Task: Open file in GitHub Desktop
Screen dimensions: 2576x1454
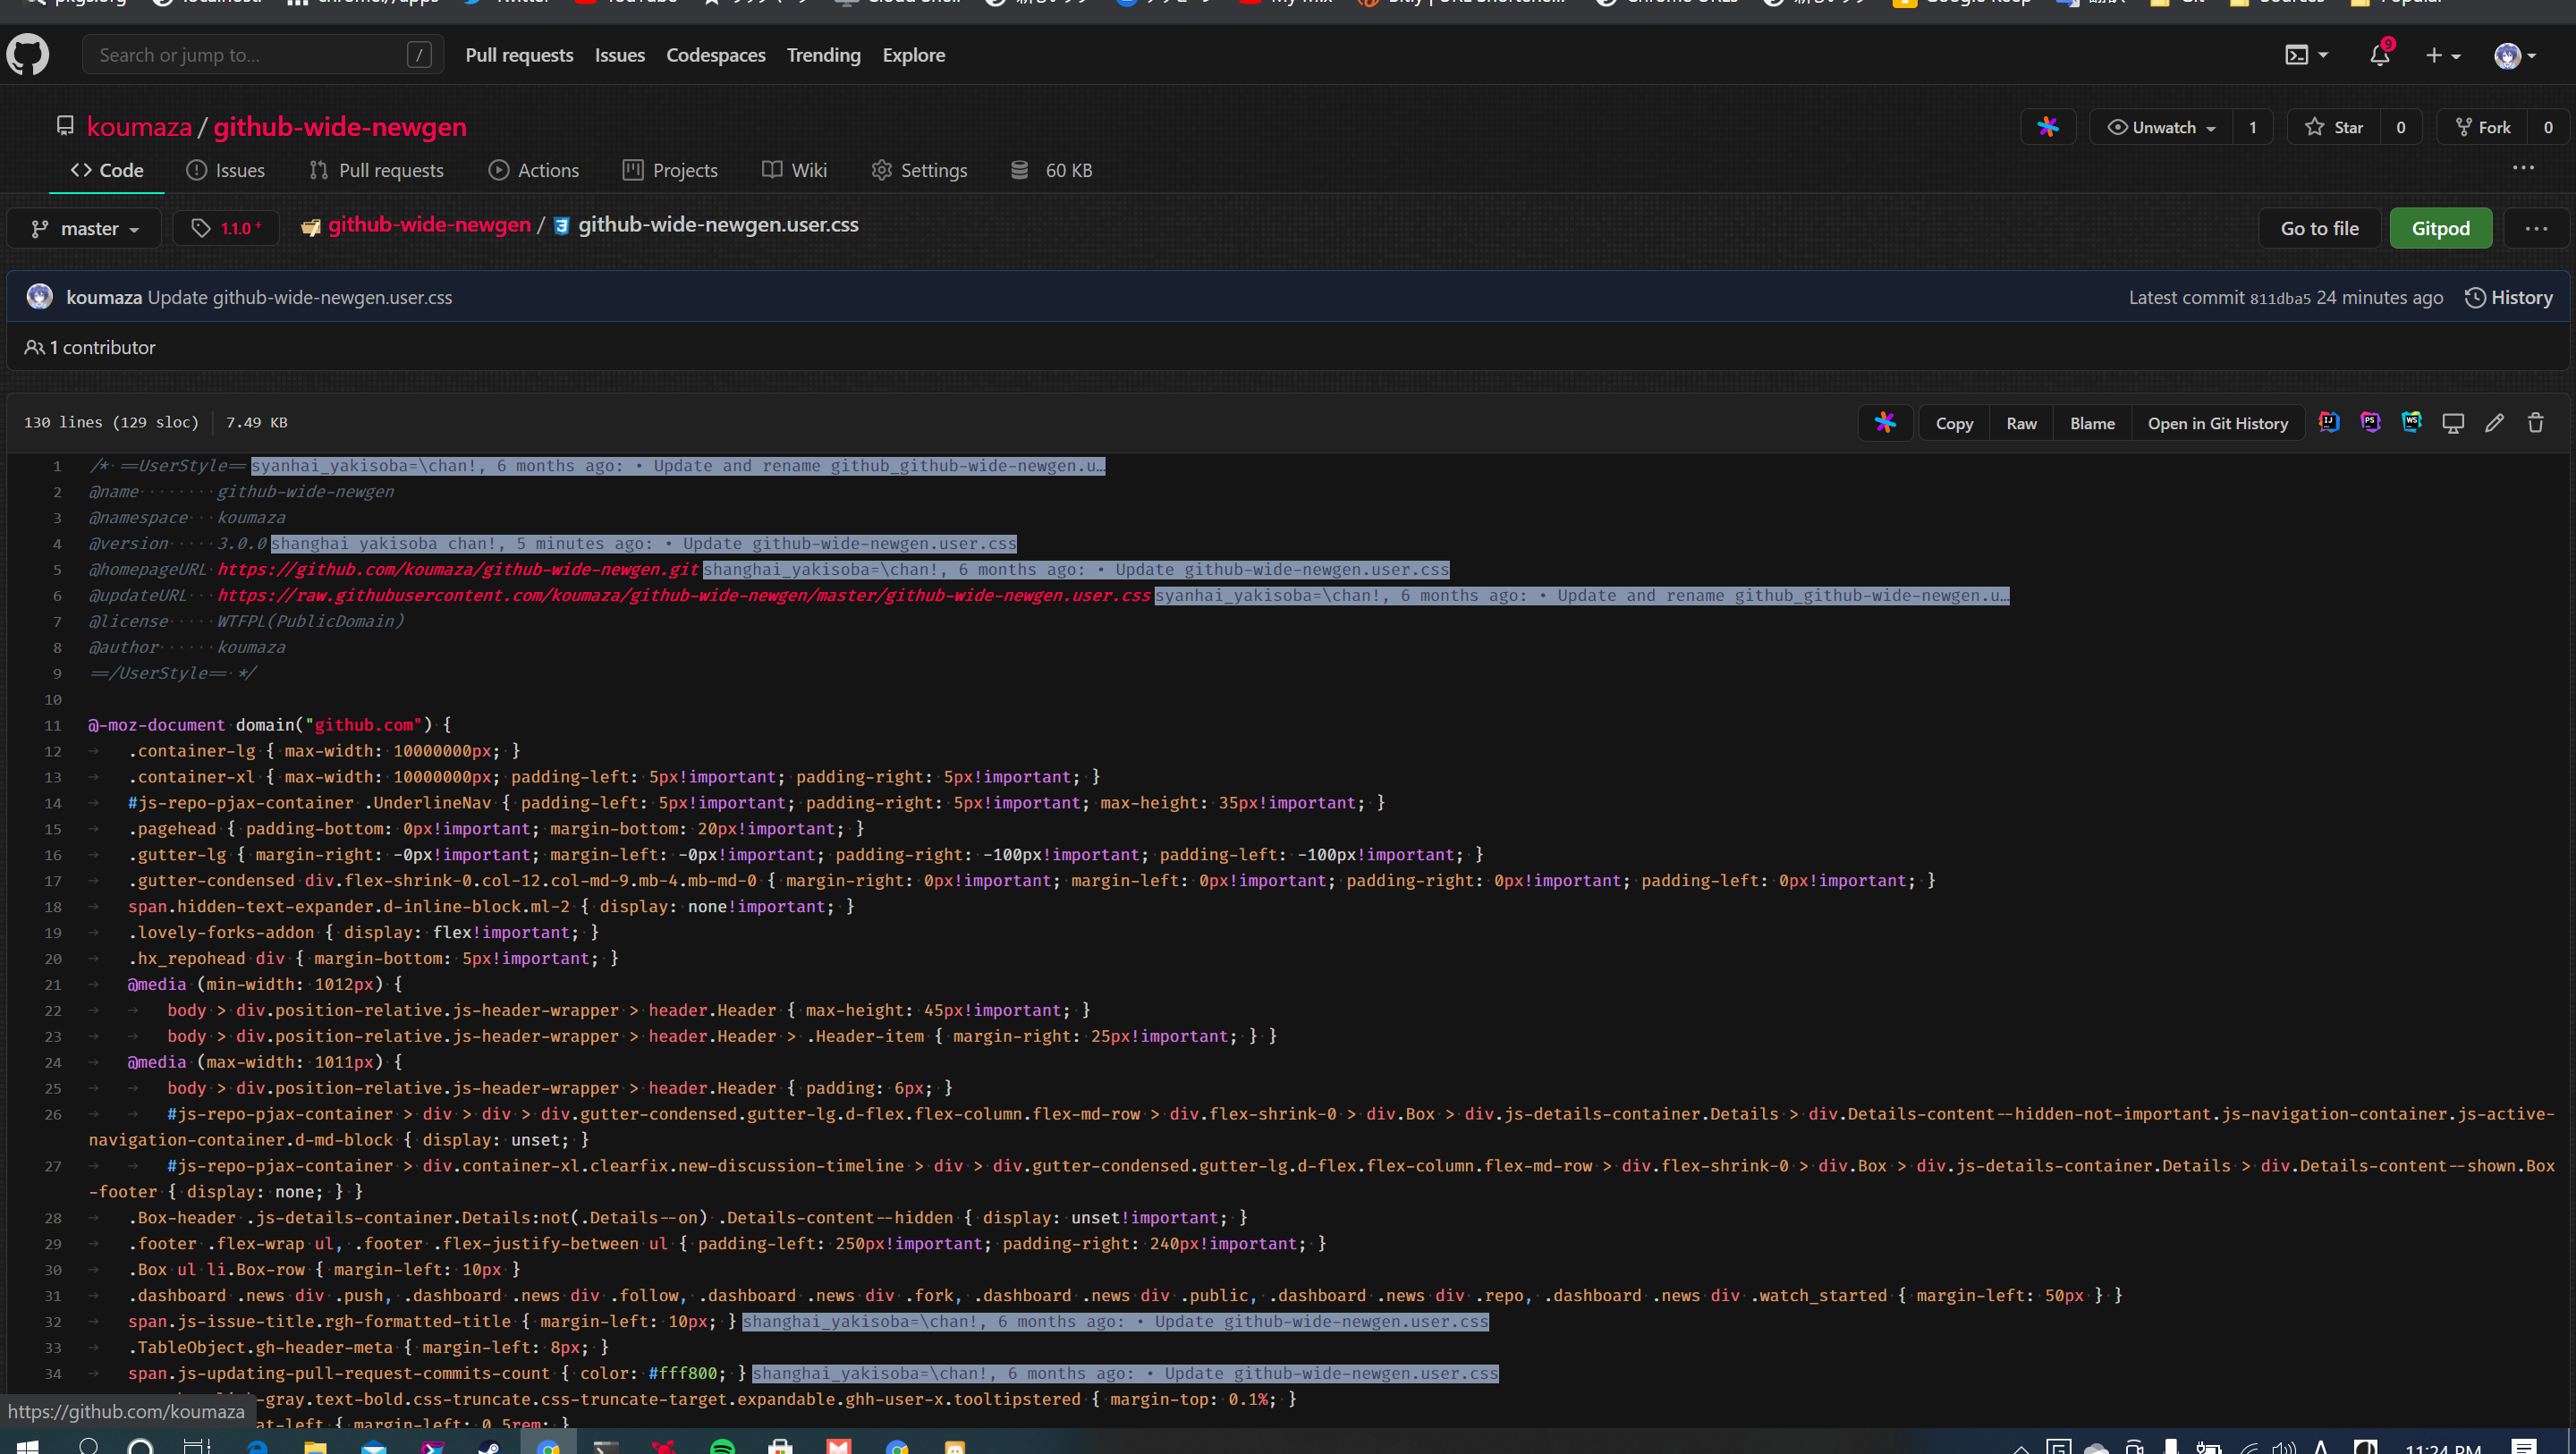Action: click(x=2453, y=423)
